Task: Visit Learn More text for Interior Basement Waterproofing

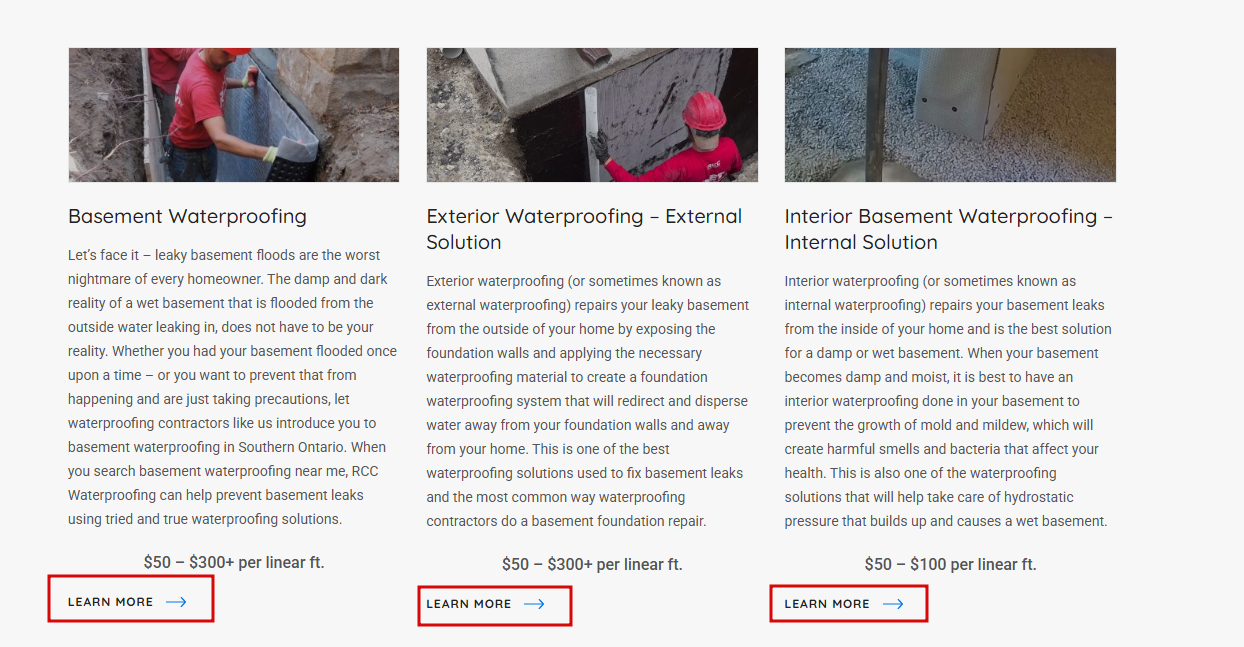Action: click(827, 604)
